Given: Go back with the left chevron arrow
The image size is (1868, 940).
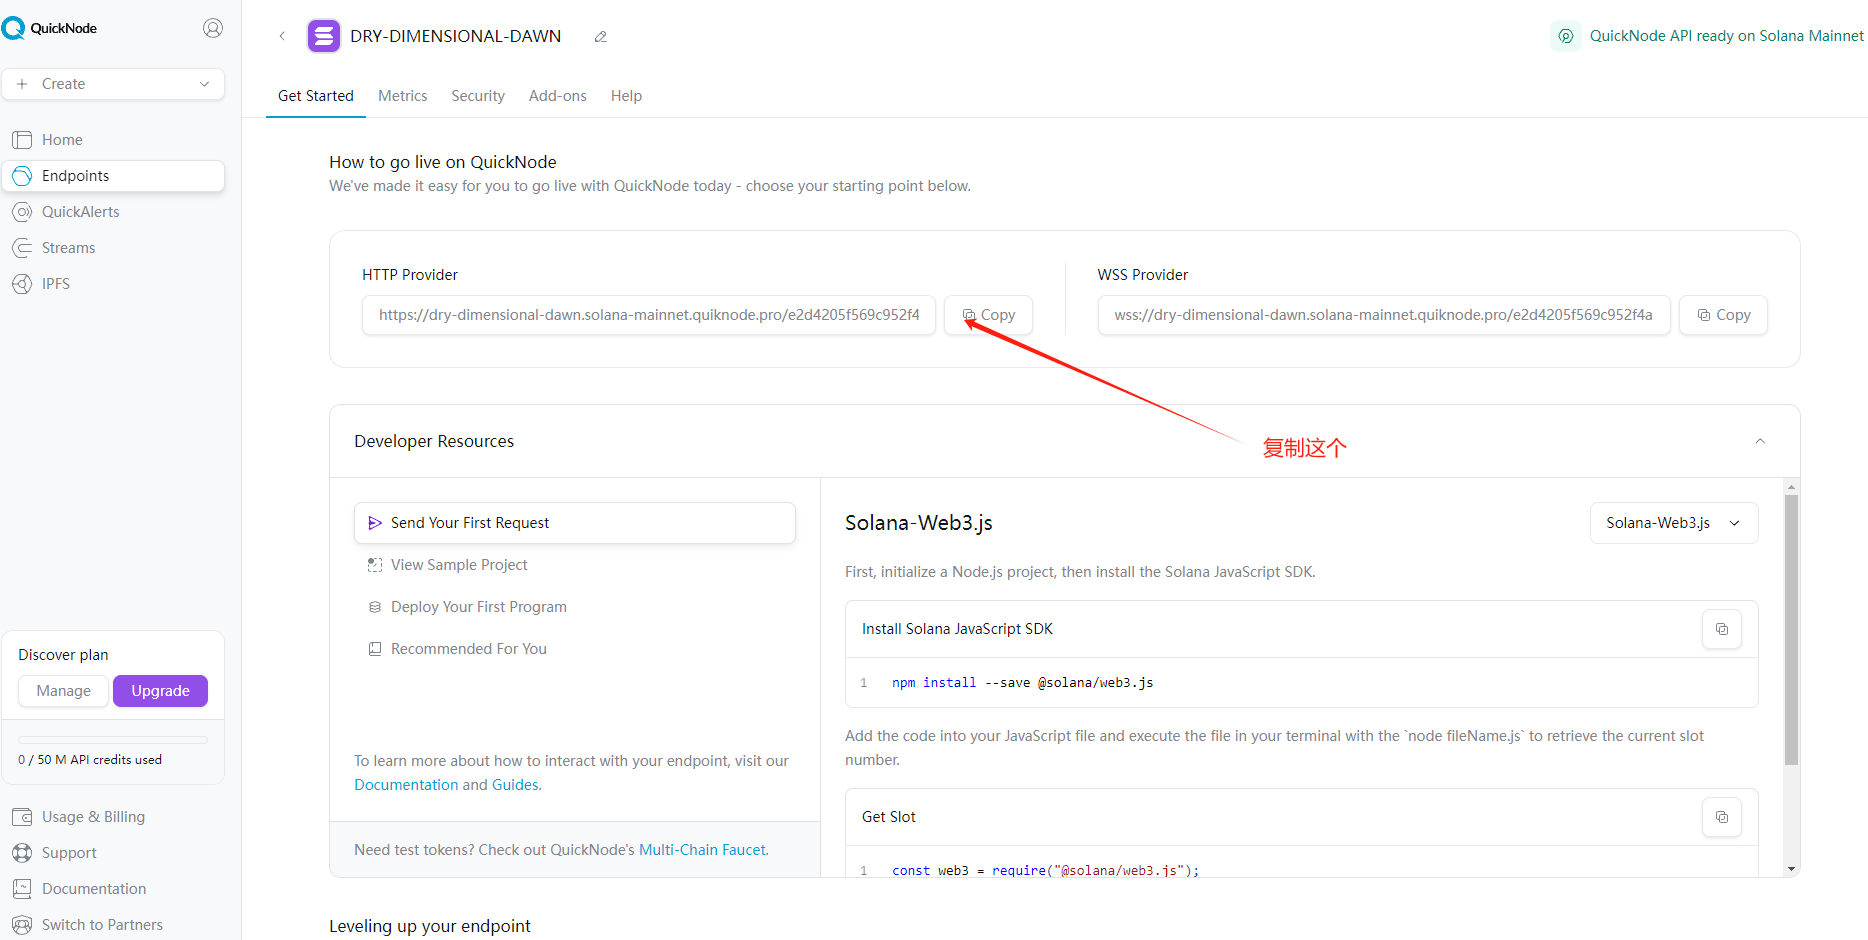Looking at the screenshot, I should point(282,36).
